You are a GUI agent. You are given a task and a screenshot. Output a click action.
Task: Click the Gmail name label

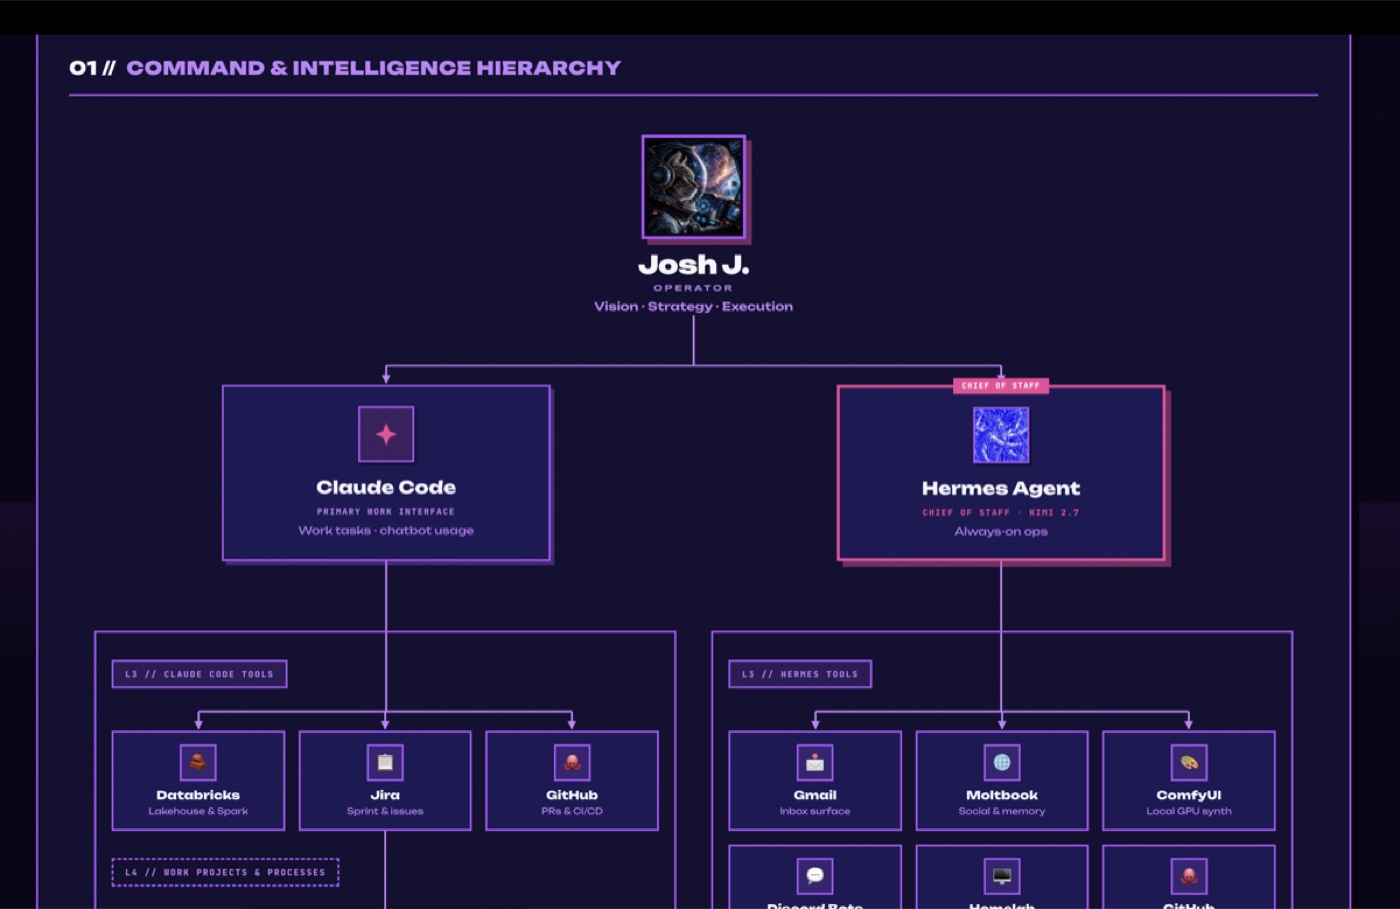tap(815, 795)
